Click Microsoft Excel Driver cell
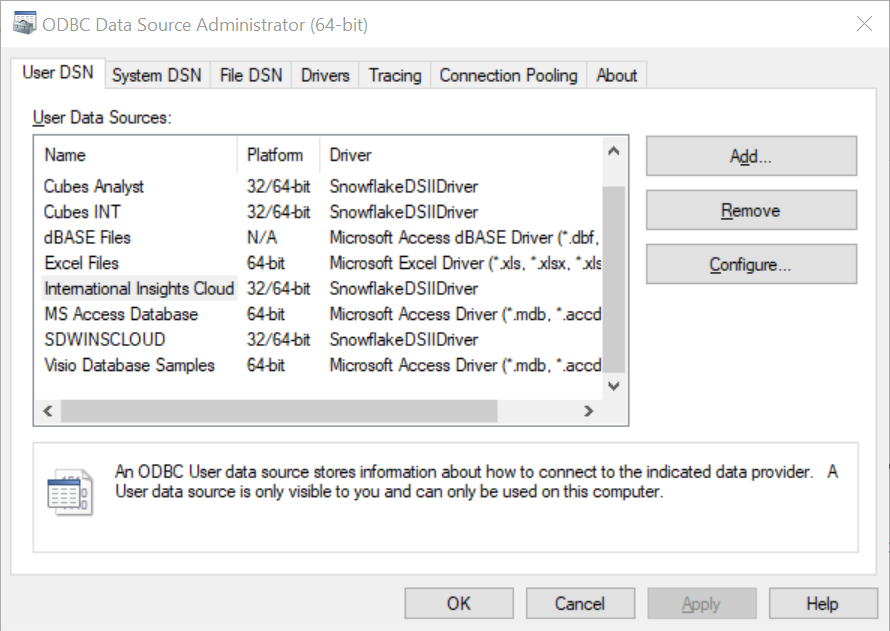The image size is (890, 631). pos(465,263)
